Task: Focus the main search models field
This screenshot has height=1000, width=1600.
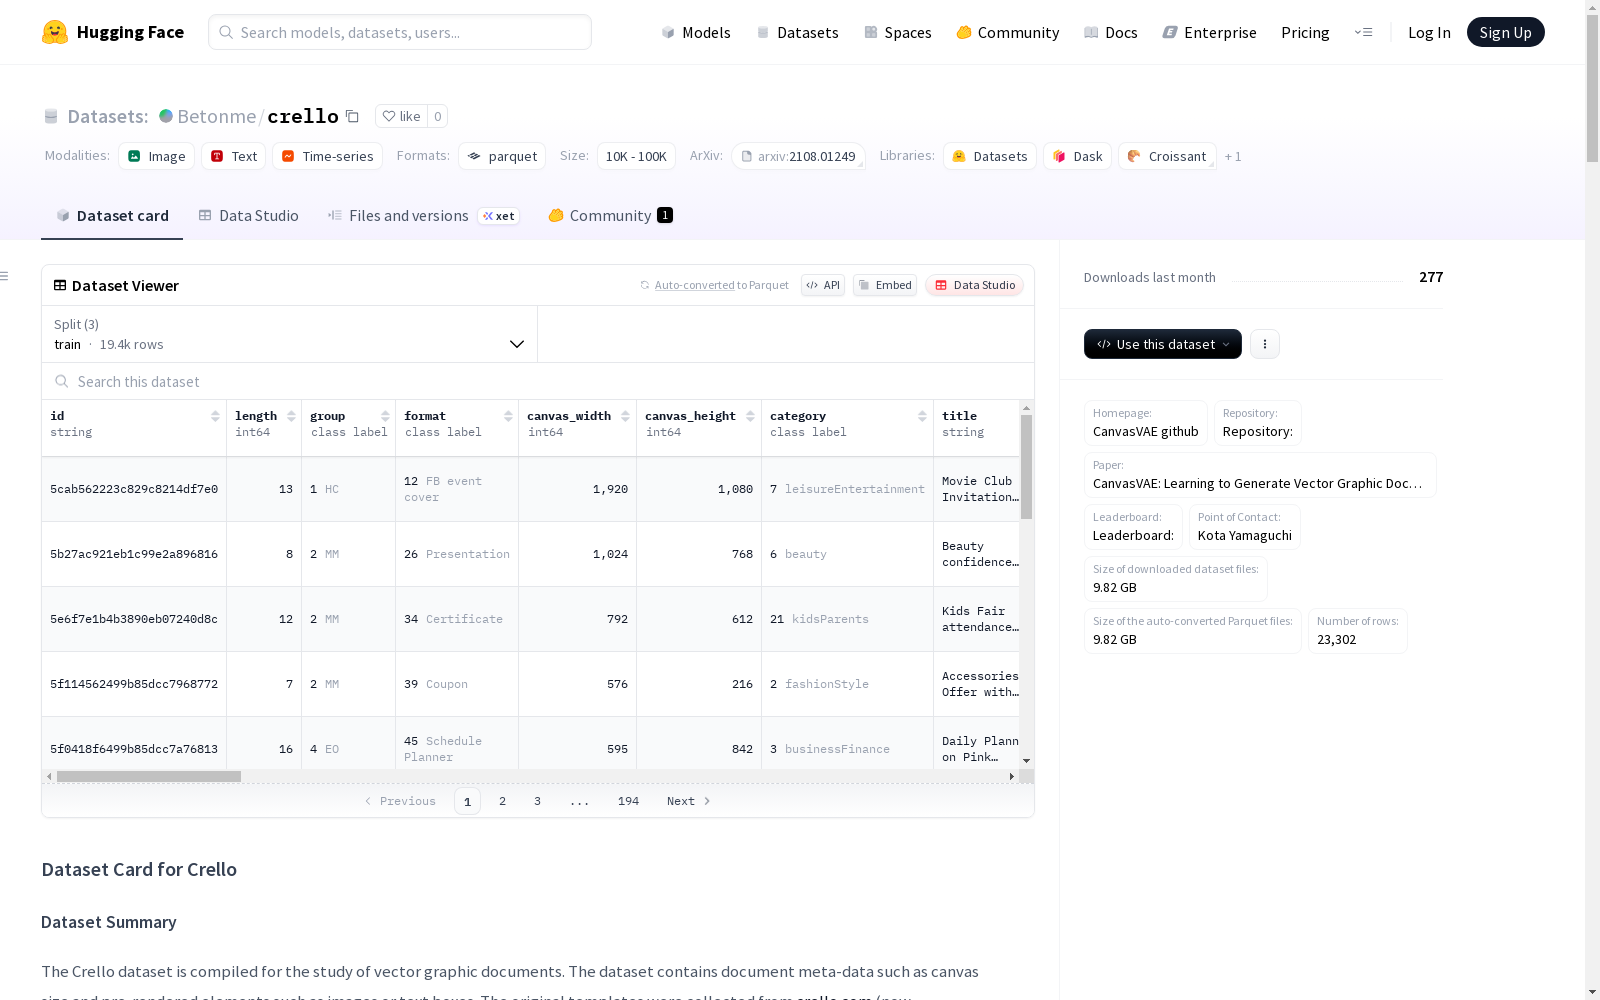Action: (x=400, y=32)
